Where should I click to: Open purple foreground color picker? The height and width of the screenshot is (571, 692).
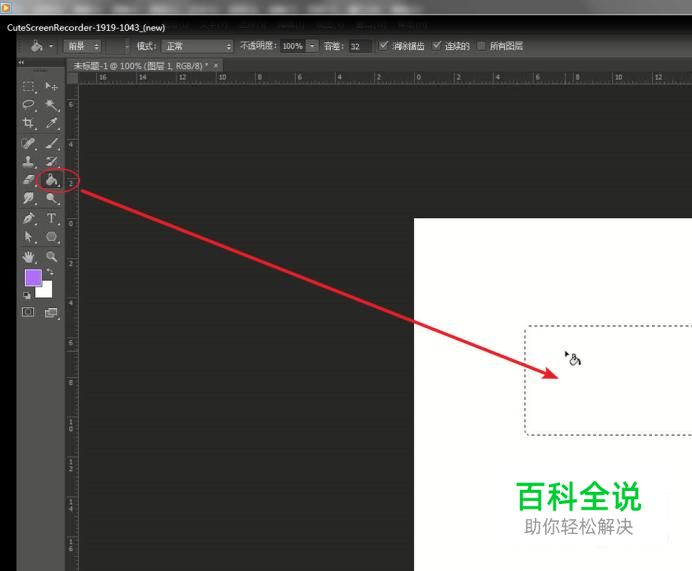tap(33, 278)
